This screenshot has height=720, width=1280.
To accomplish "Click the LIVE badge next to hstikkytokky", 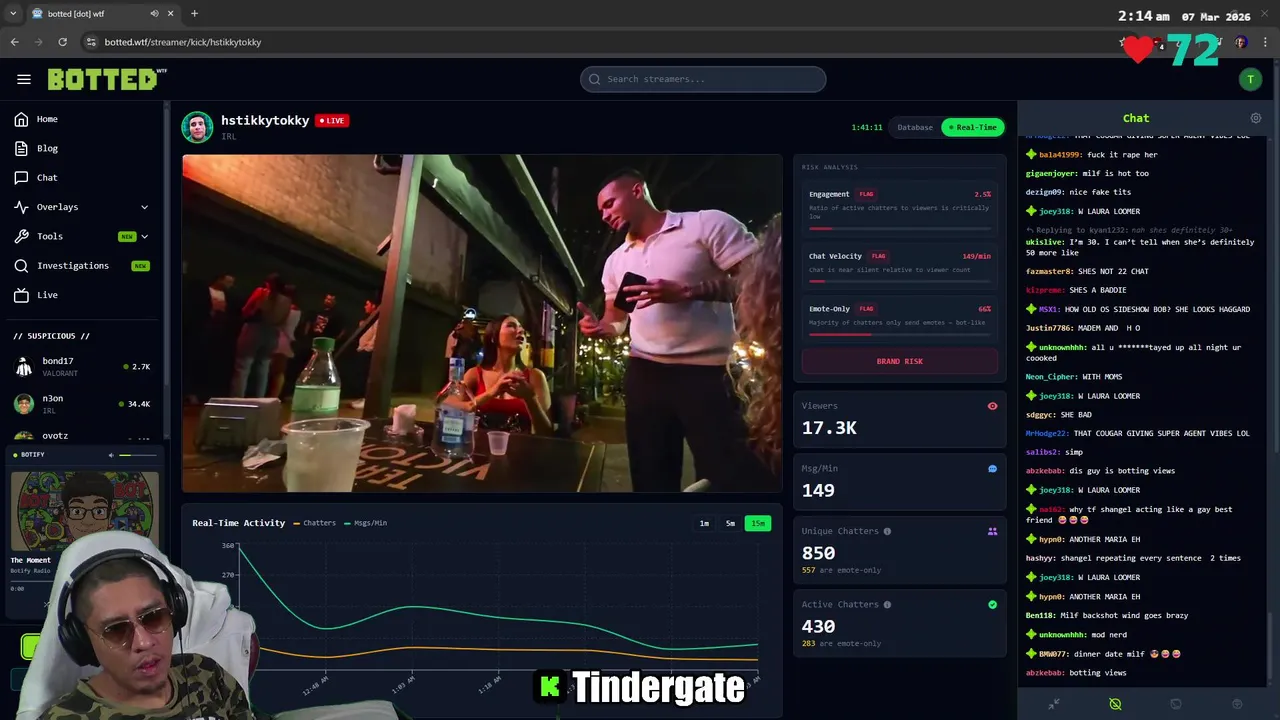I will [x=332, y=120].
